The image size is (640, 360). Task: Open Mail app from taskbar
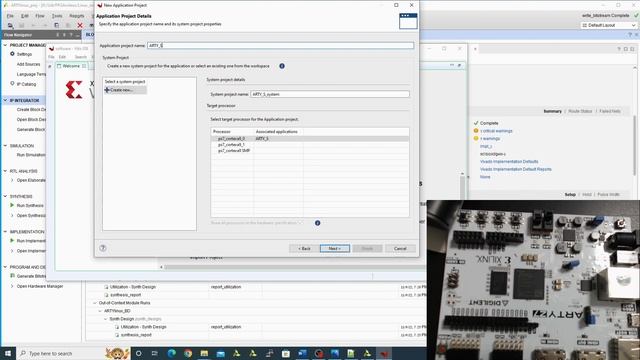[x=220, y=353]
